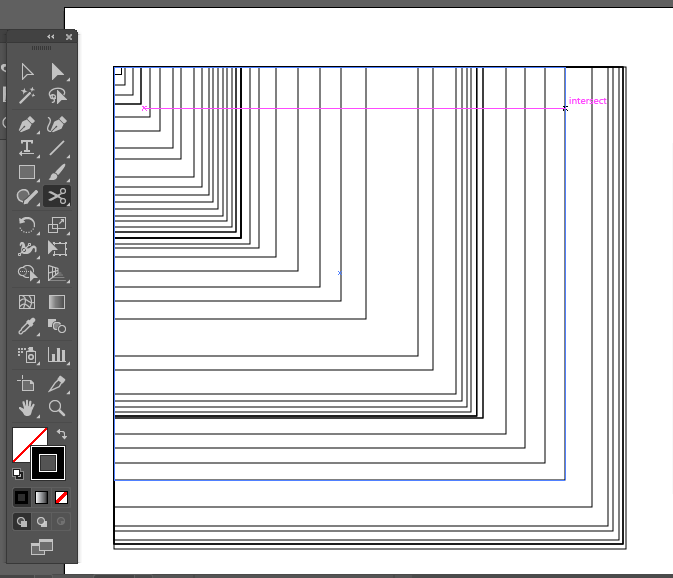673x578 pixels.
Task: Choose the Hand tool
Action: (x=27, y=408)
